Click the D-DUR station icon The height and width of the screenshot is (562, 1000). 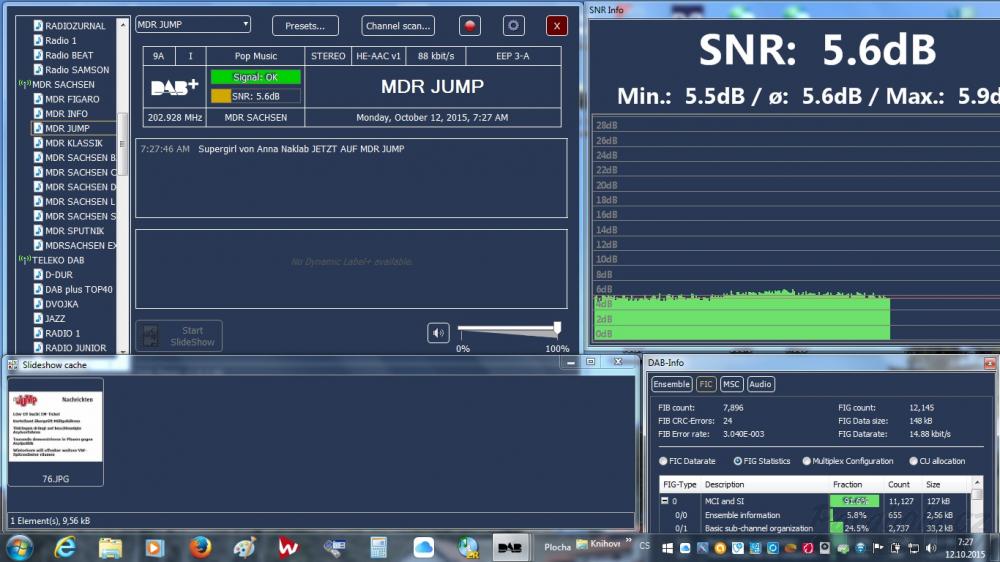pyautogui.click(x=38, y=274)
